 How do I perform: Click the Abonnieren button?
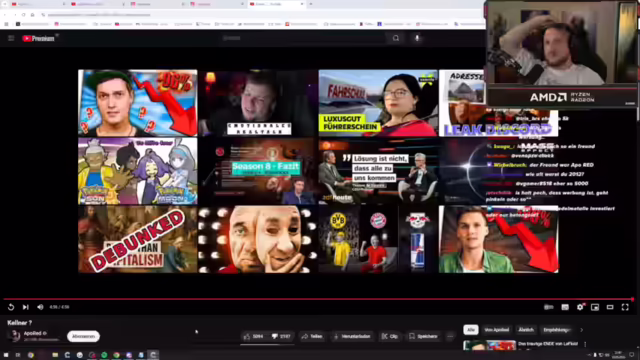[x=83, y=336]
